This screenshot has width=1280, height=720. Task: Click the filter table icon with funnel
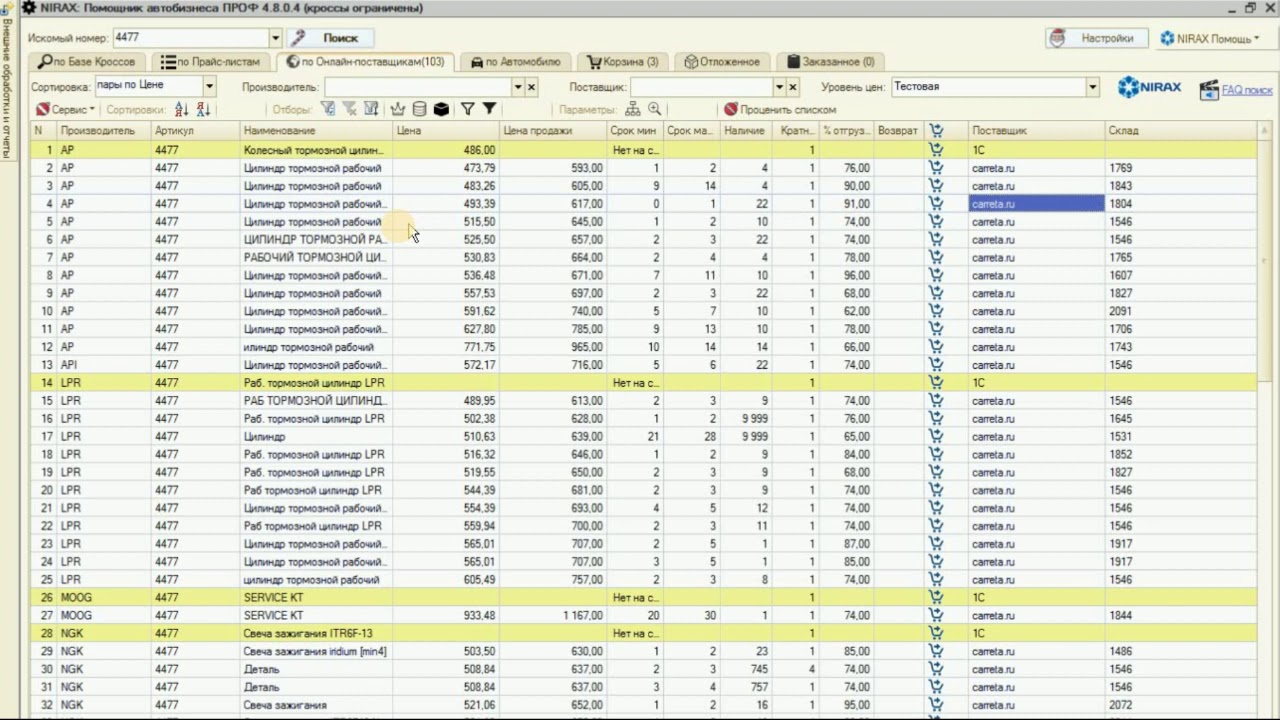point(371,109)
